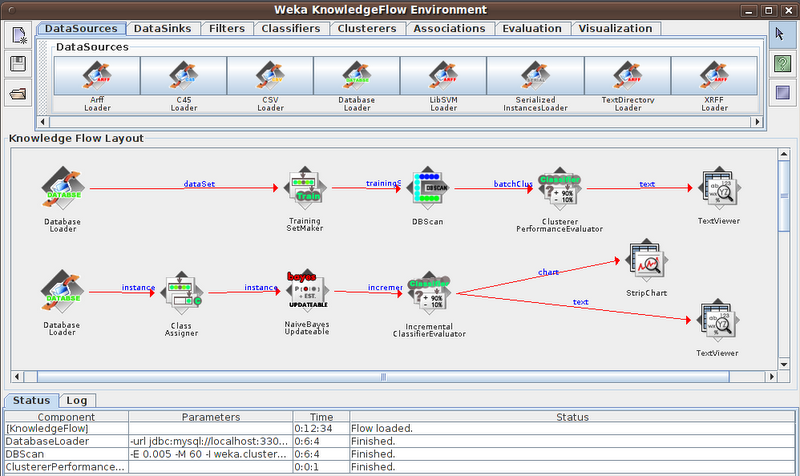Click the Status column header
Screen dimensions: 800x476
tap(572, 417)
